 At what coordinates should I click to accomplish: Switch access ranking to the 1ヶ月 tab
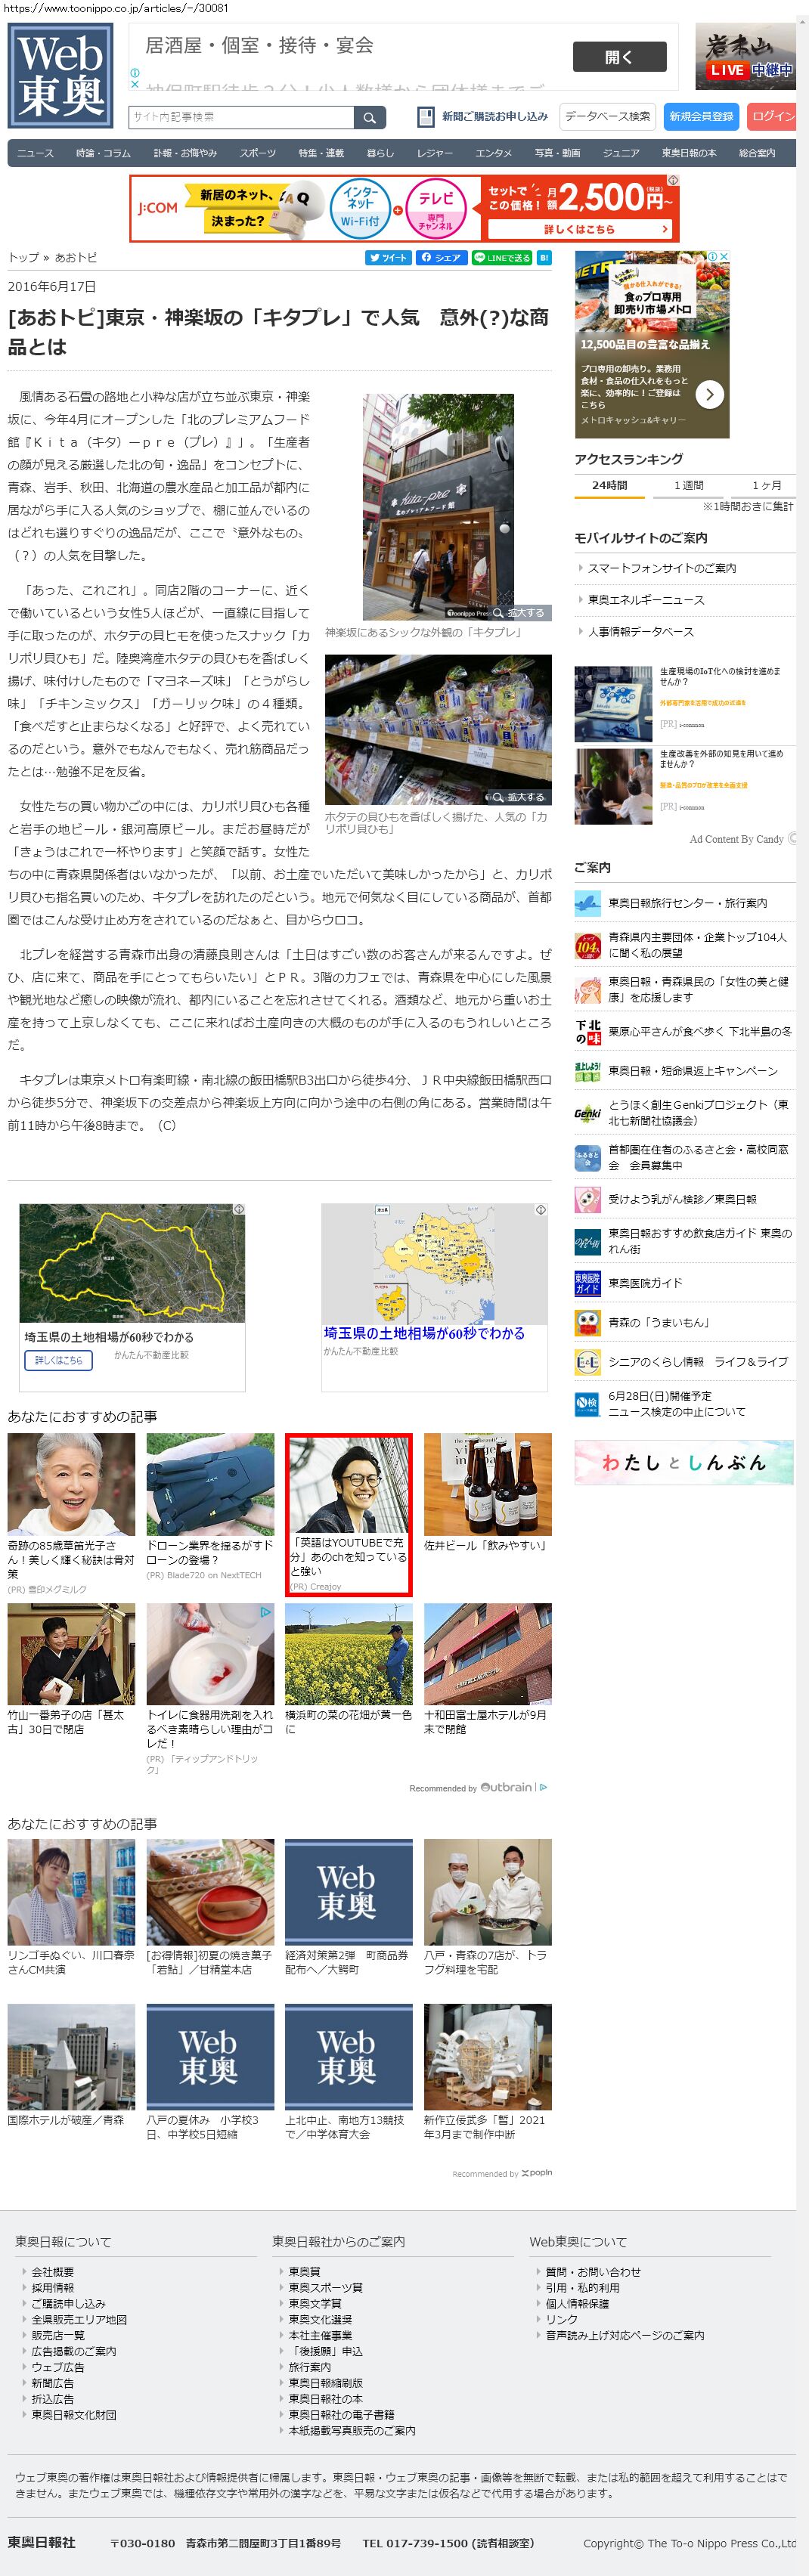click(x=768, y=485)
